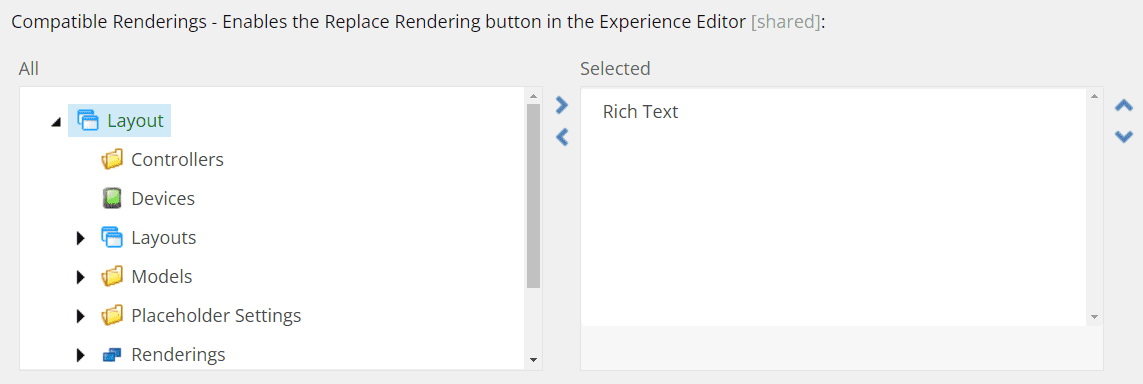The width and height of the screenshot is (1143, 384).
Task: Move selected item up in order
Action: click(x=1124, y=106)
